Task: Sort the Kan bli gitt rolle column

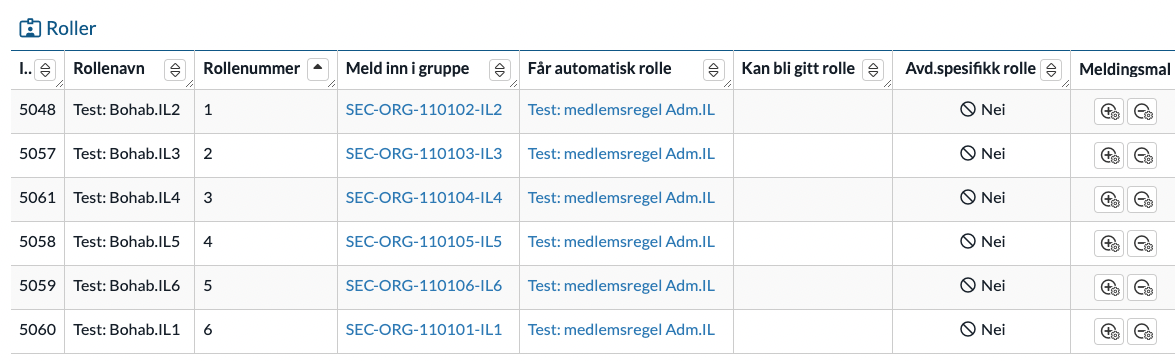Action: pos(873,70)
